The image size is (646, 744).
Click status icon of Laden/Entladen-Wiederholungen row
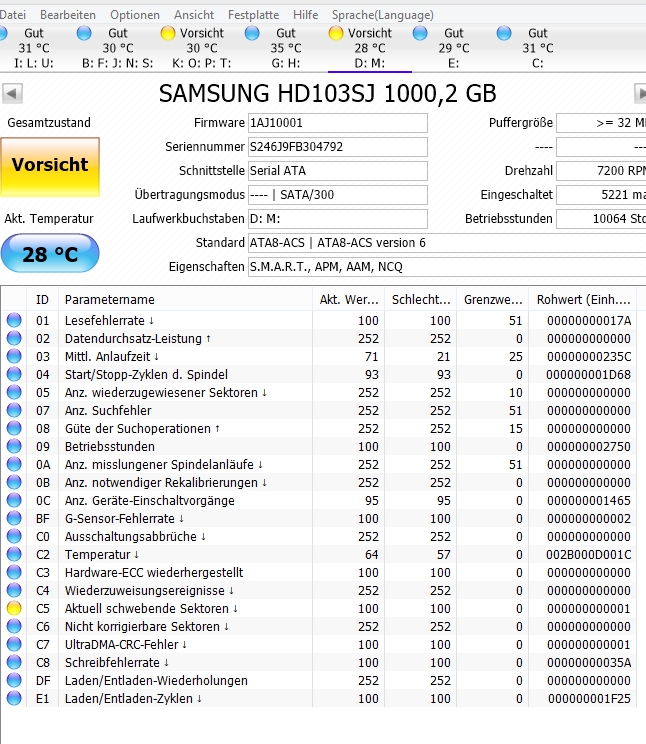14,680
